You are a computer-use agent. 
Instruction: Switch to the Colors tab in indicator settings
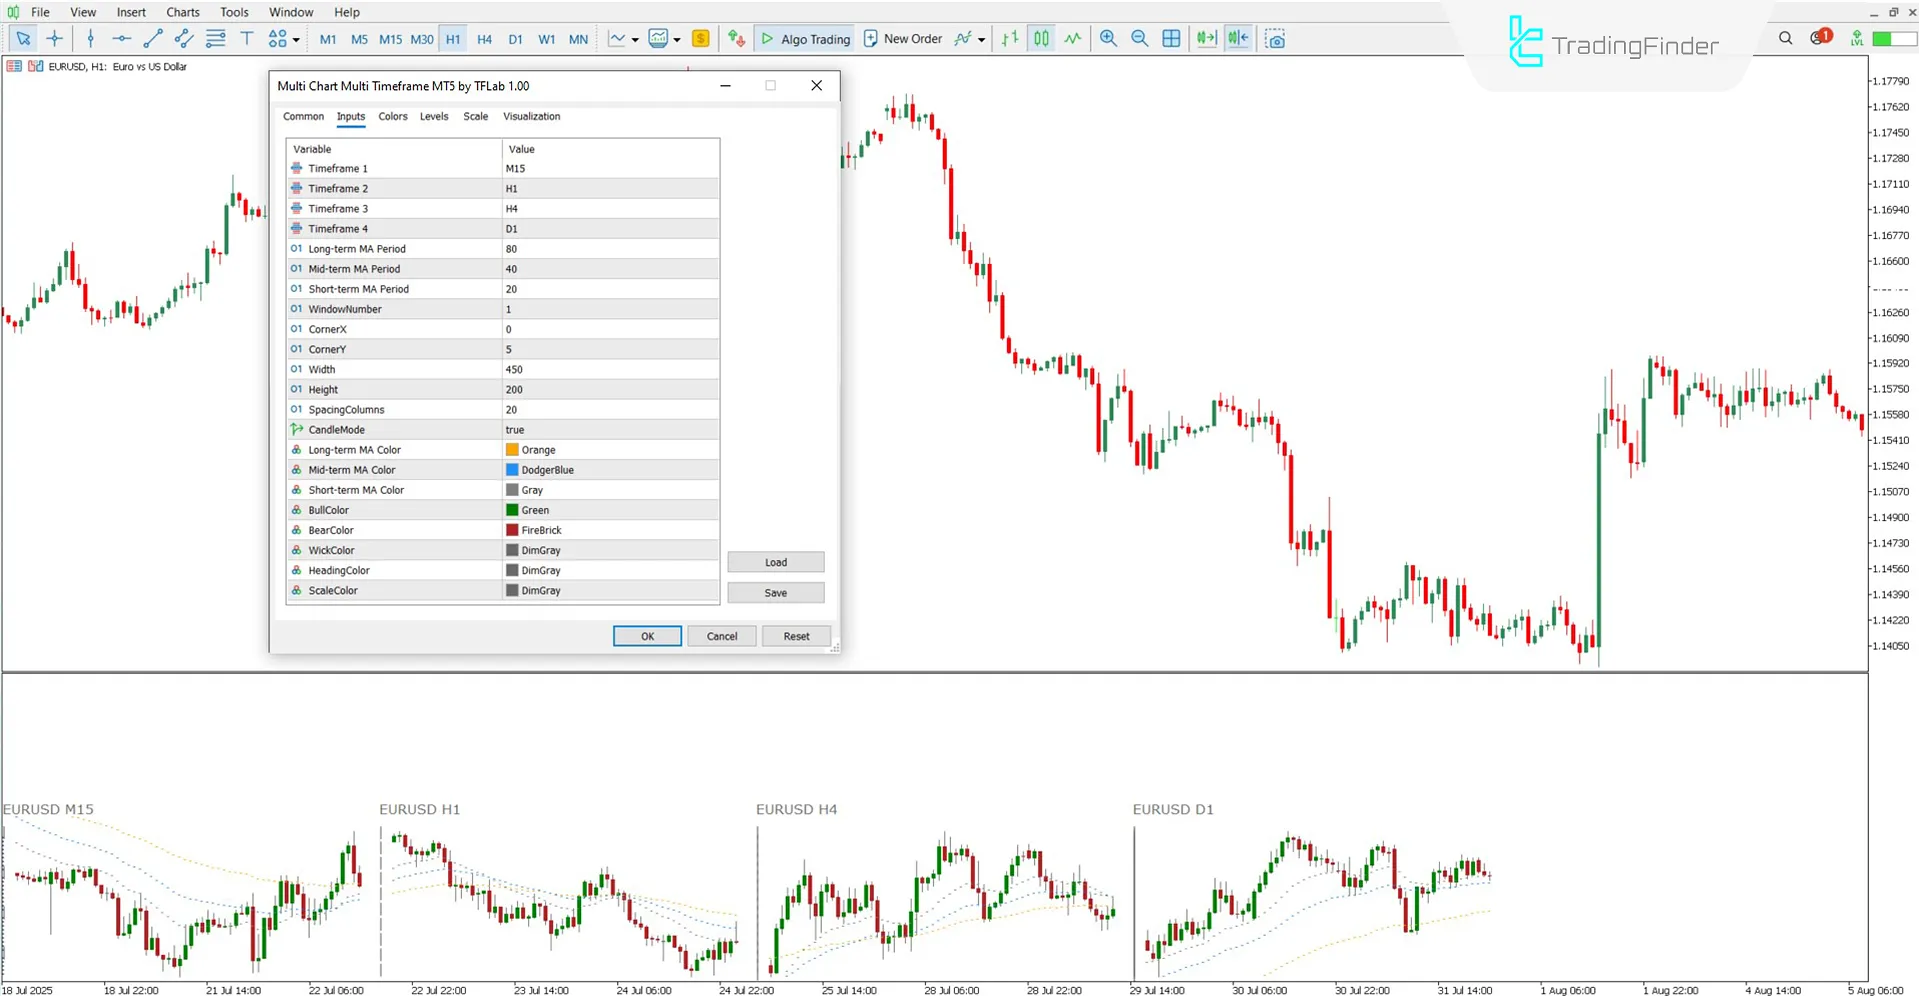coord(392,116)
